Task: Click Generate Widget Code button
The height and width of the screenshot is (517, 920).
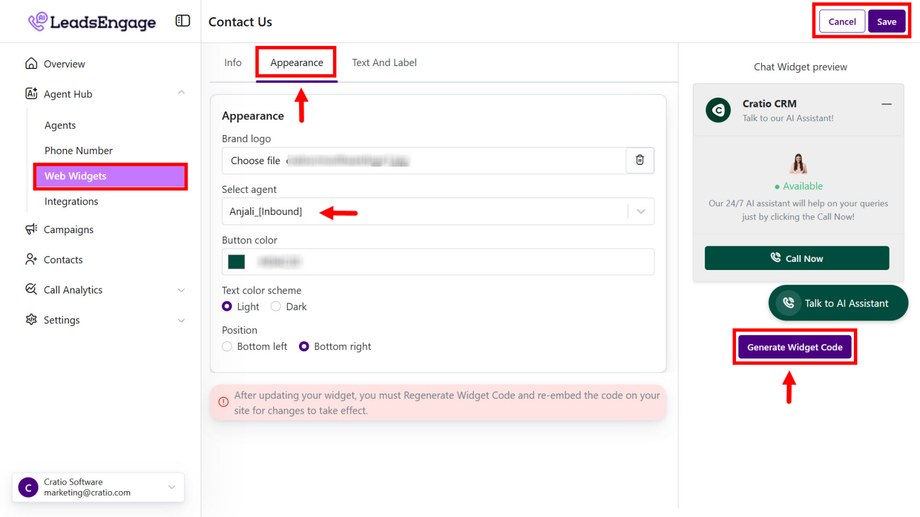Action: point(795,347)
